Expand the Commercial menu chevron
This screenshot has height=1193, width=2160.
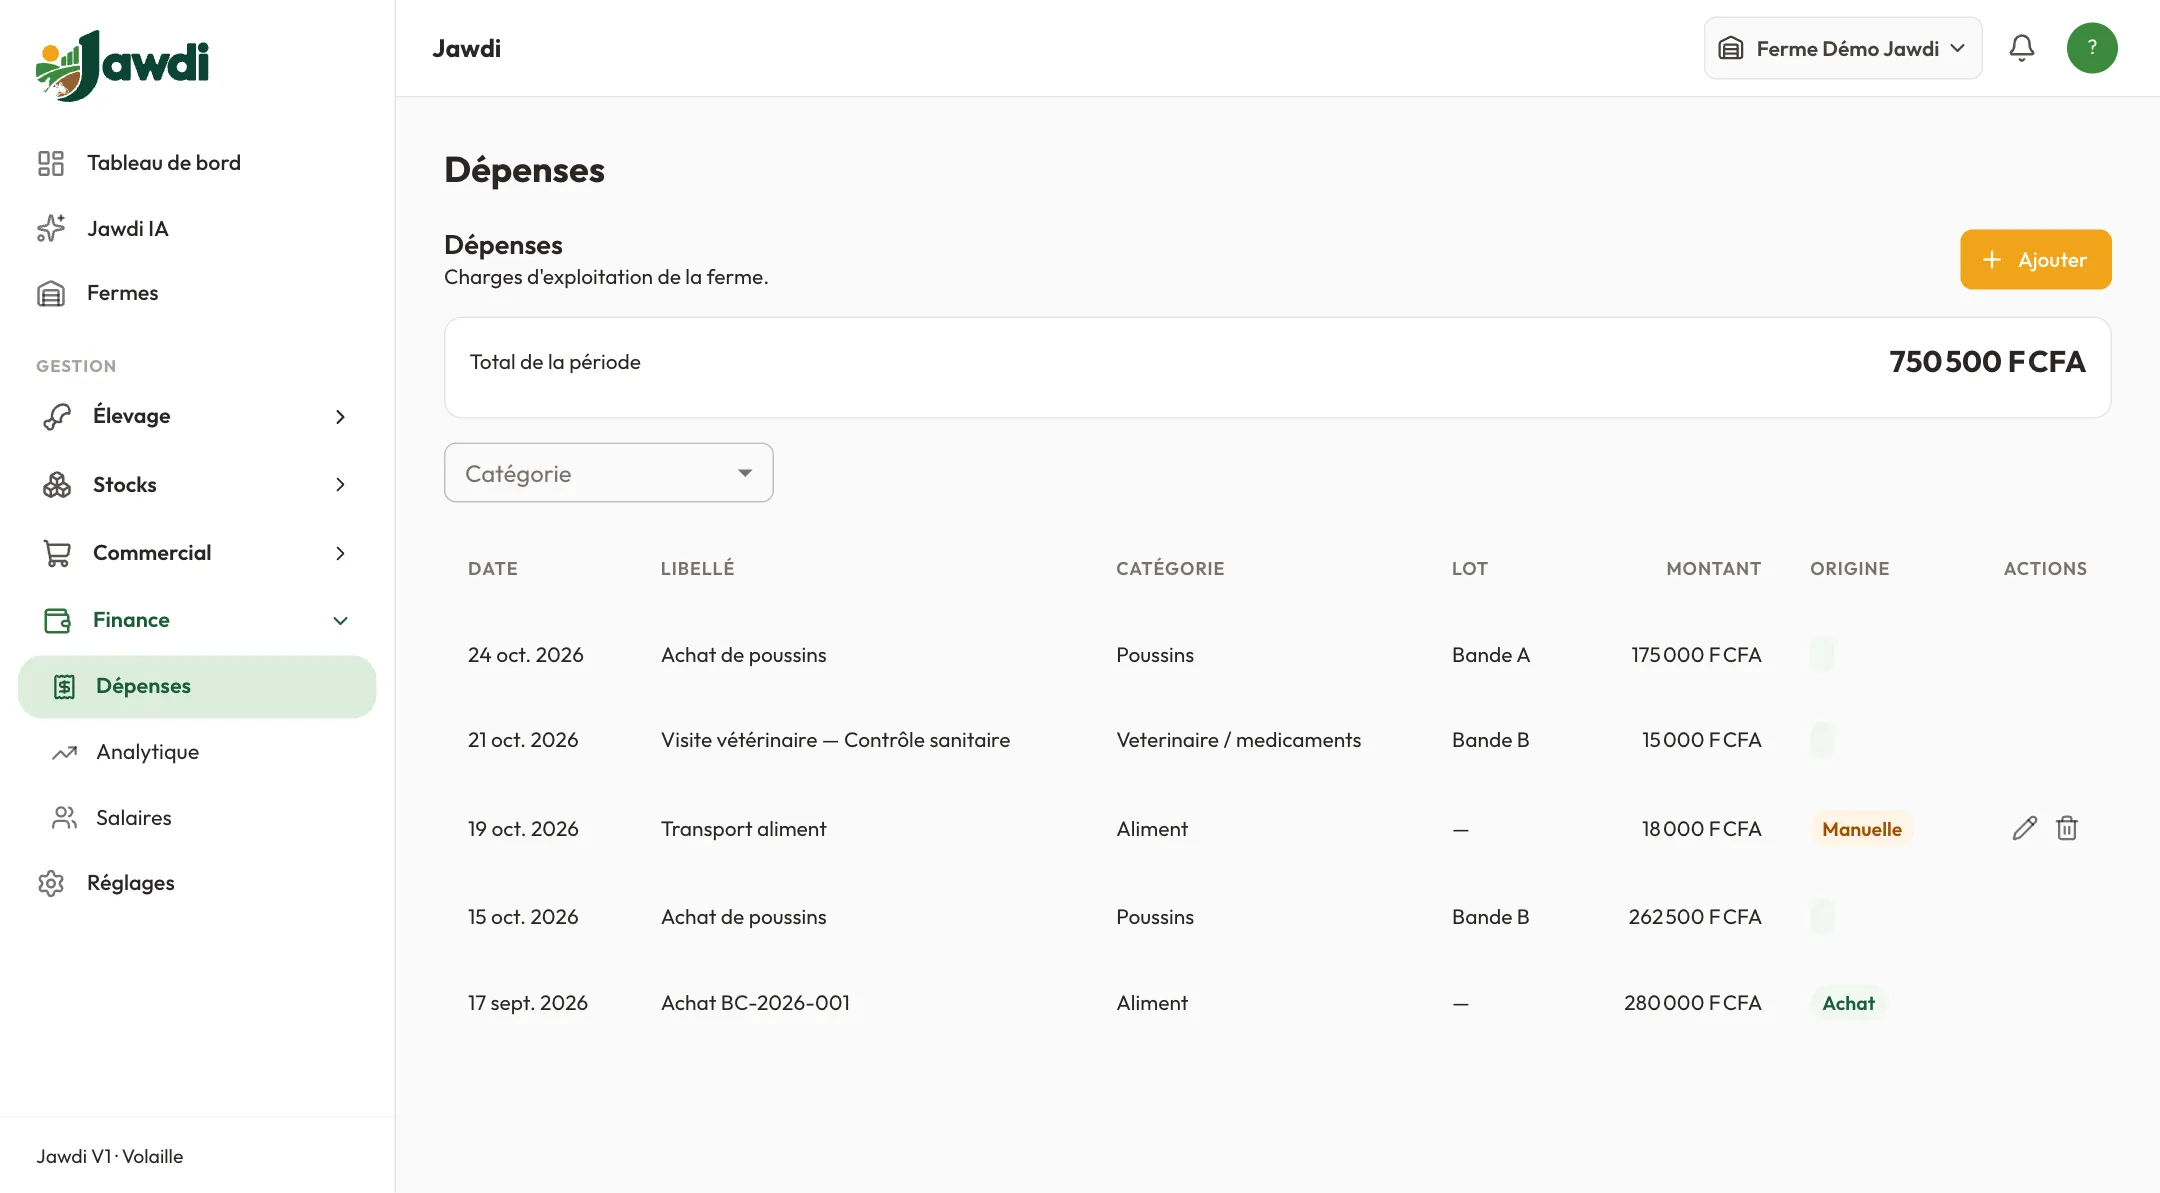(340, 553)
